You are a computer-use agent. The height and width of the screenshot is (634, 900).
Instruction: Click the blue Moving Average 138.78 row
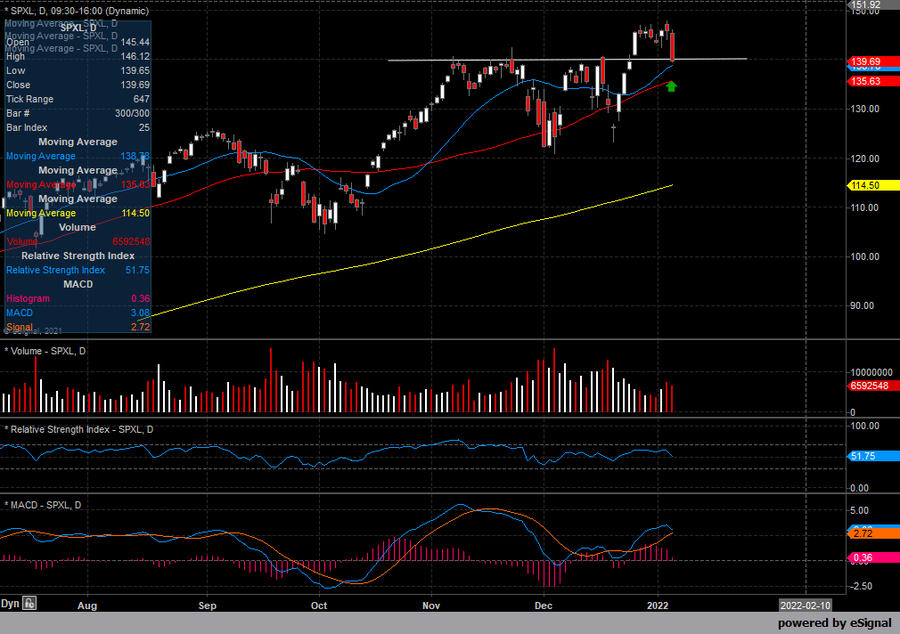(77, 156)
